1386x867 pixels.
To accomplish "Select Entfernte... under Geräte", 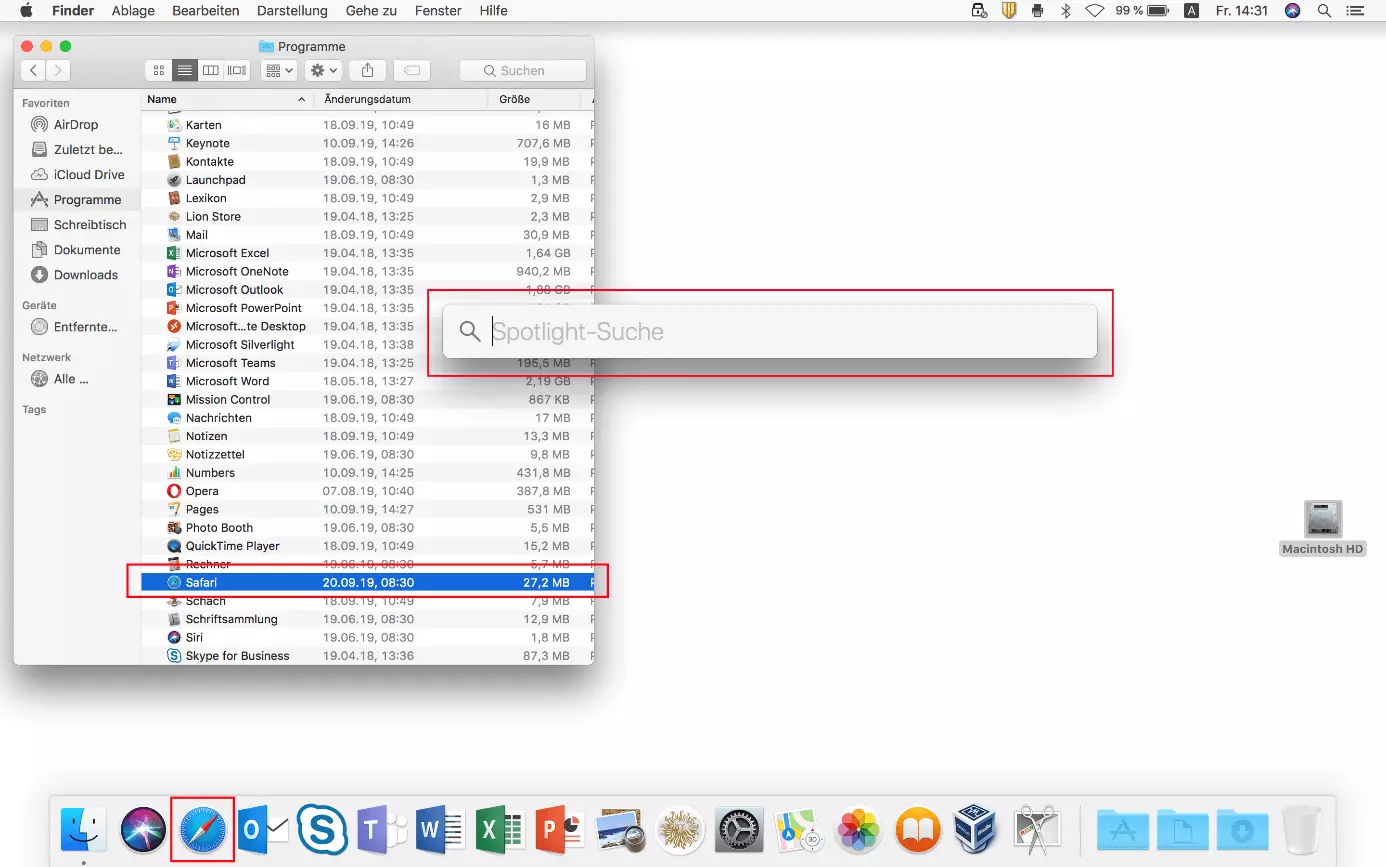I will tap(76, 326).
